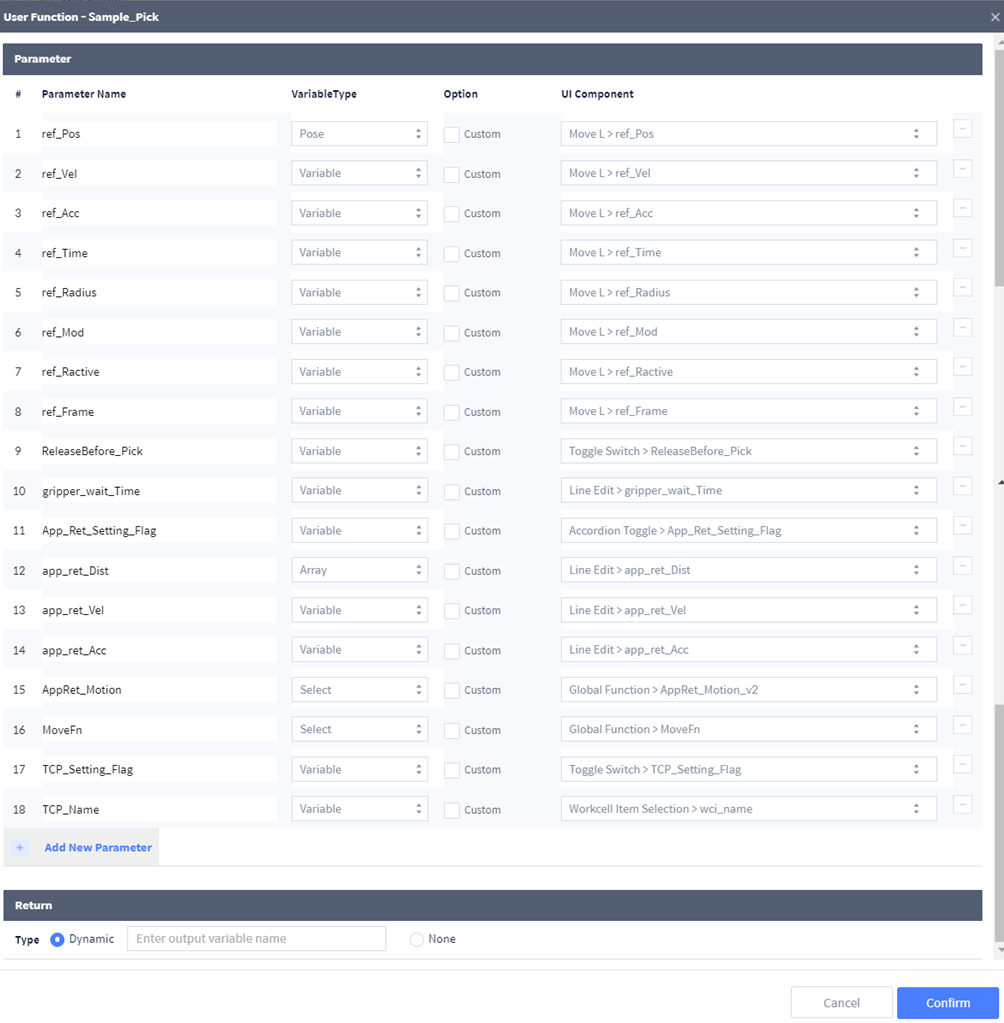This screenshot has width=1004, height=1023.
Task: Delete the app_ret_Dist parameter row
Action: (962, 566)
